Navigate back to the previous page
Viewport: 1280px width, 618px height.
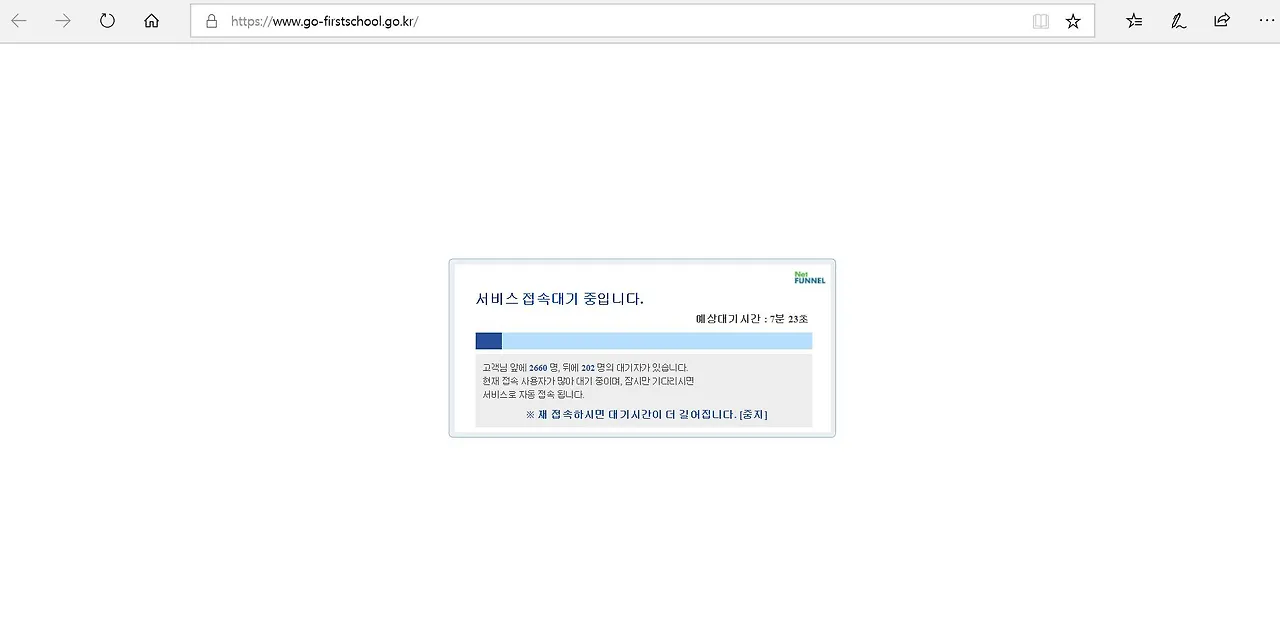pyautogui.click(x=19, y=20)
